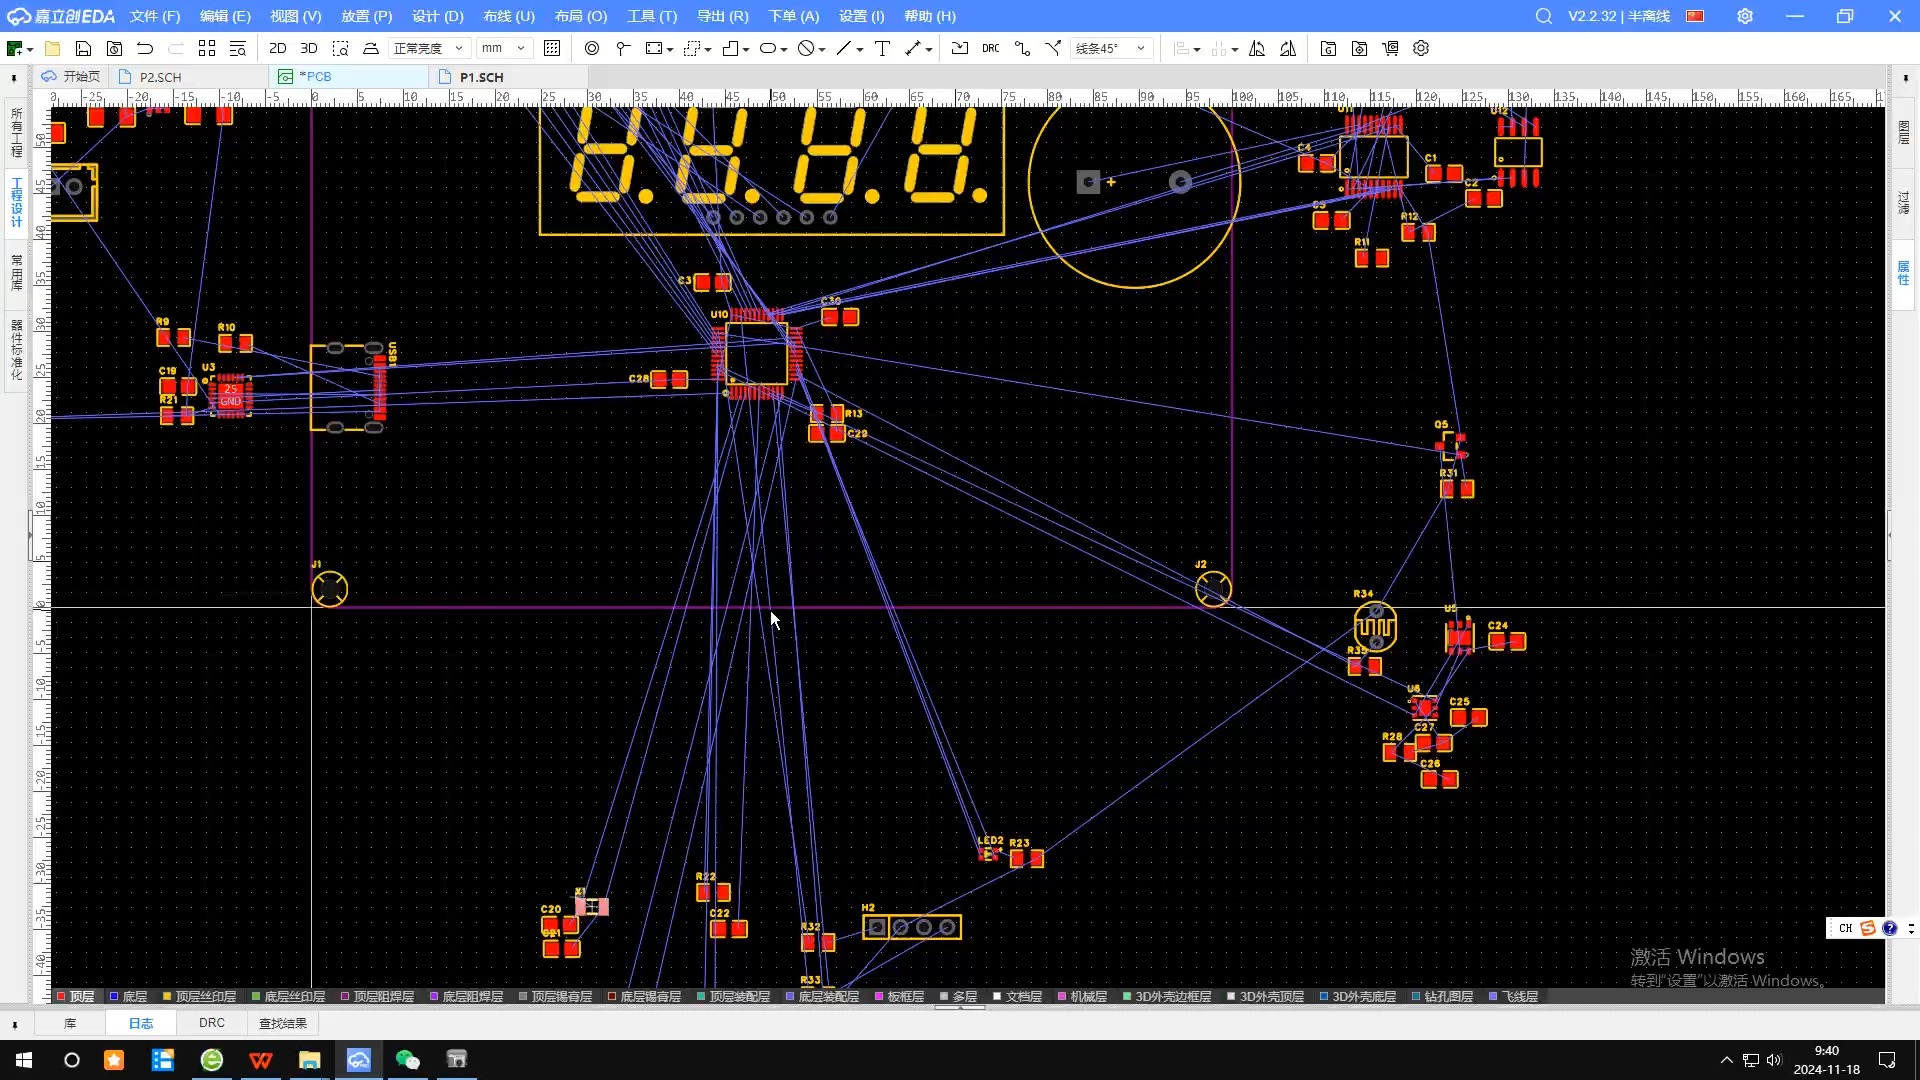
Task: Select the single routing tool
Action: [1022, 48]
